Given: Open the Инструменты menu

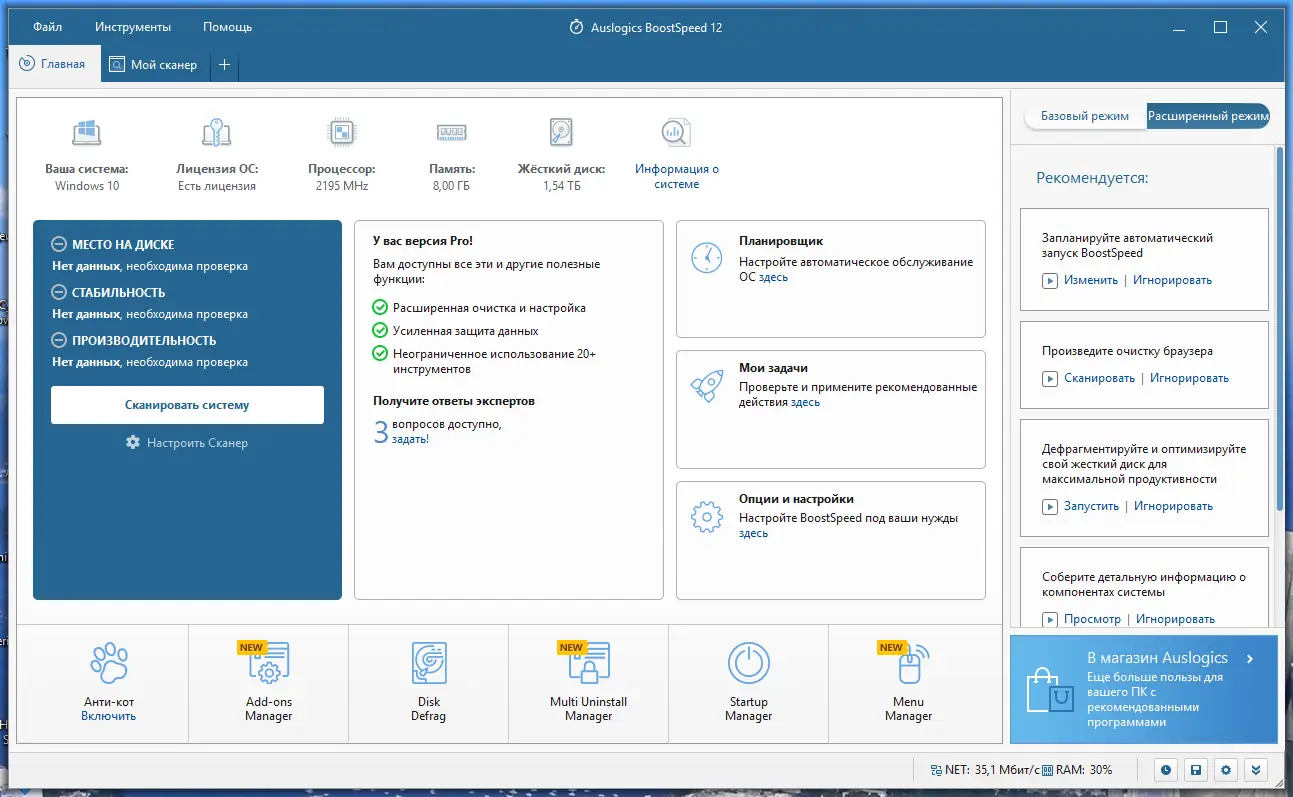Looking at the screenshot, I should pos(133,26).
